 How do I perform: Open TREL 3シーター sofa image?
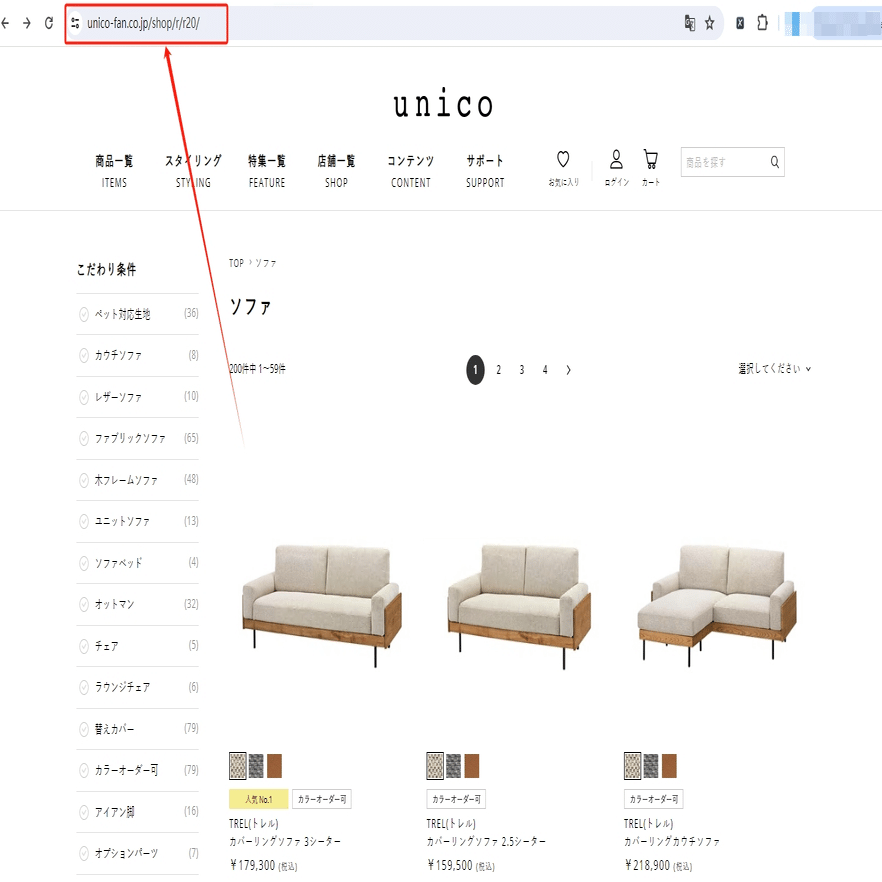coord(322,606)
